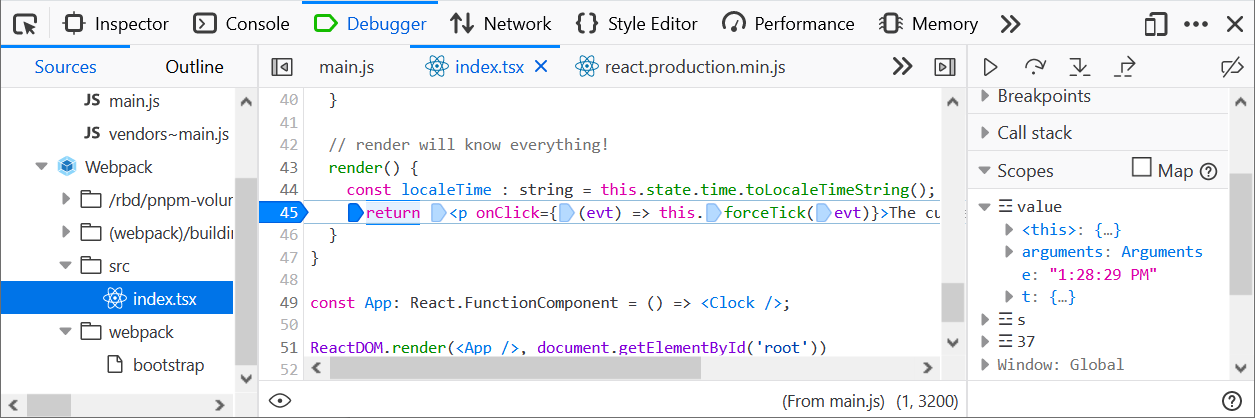Collapse the src folder
The height and width of the screenshot is (418, 1255).
[x=67, y=266]
